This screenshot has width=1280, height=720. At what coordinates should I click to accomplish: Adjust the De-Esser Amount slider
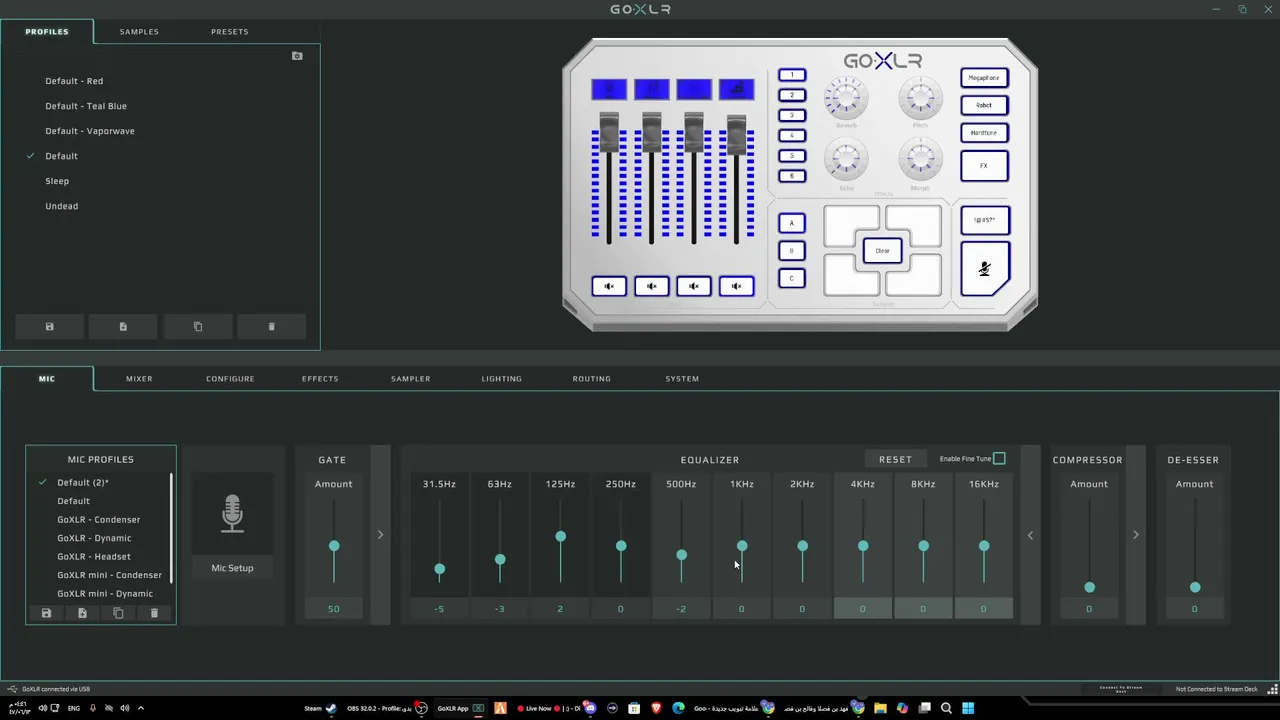pyautogui.click(x=1194, y=587)
